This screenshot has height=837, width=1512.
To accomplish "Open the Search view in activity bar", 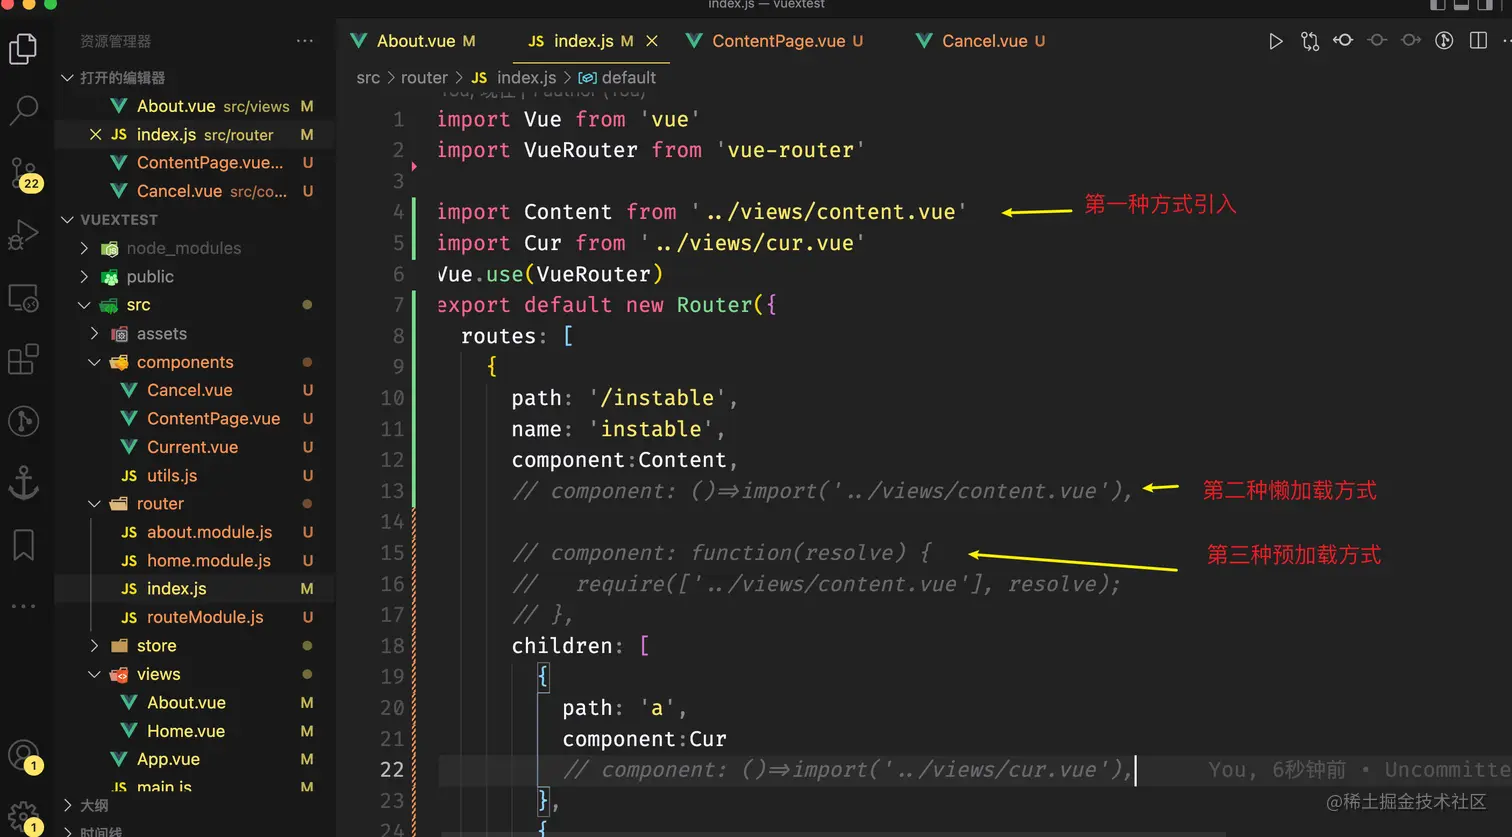I will click(23, 110).
